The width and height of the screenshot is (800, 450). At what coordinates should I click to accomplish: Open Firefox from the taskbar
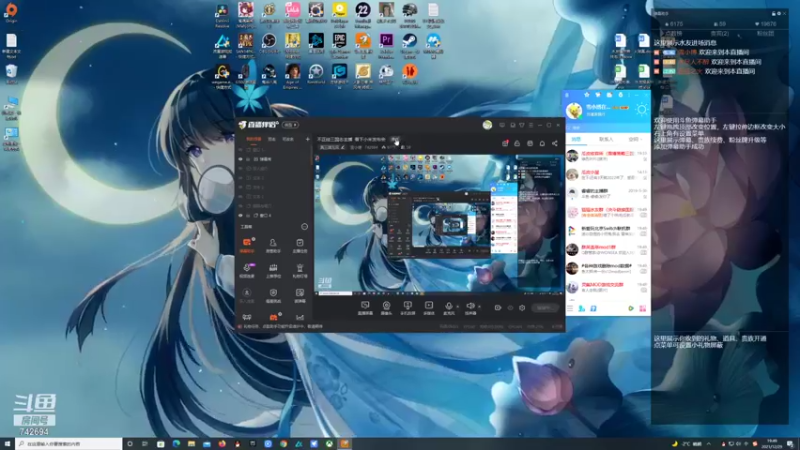click(222, 444)
